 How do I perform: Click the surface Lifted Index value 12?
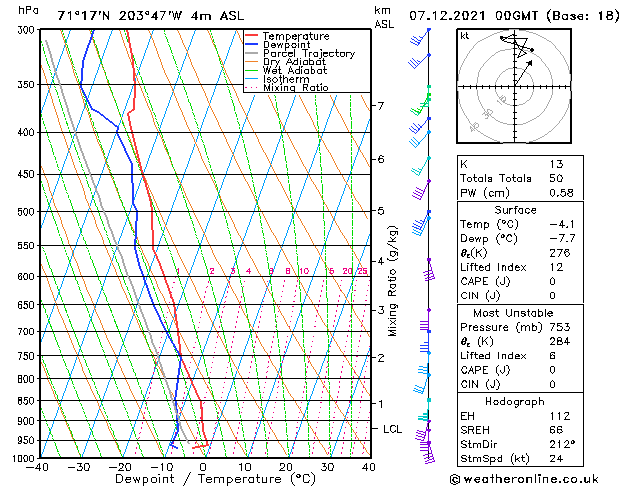[556, 267]
